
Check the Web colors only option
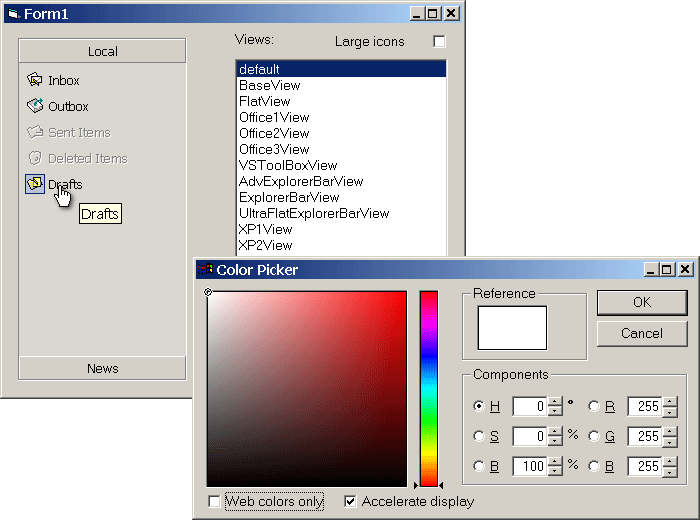214,501
